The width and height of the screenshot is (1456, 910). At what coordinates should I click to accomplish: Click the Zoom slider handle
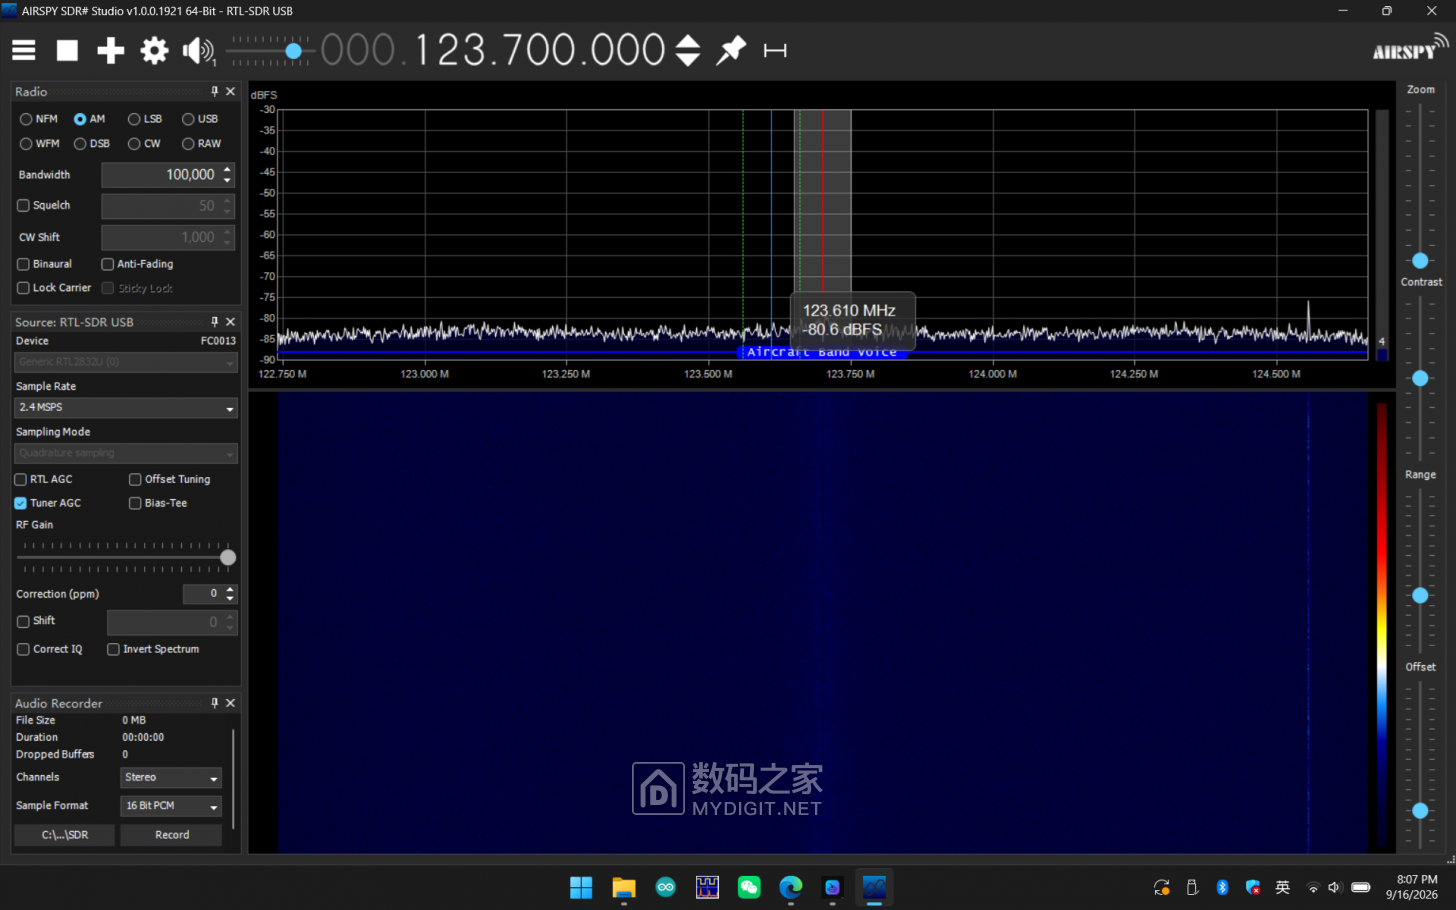(x=1420, y=261)
